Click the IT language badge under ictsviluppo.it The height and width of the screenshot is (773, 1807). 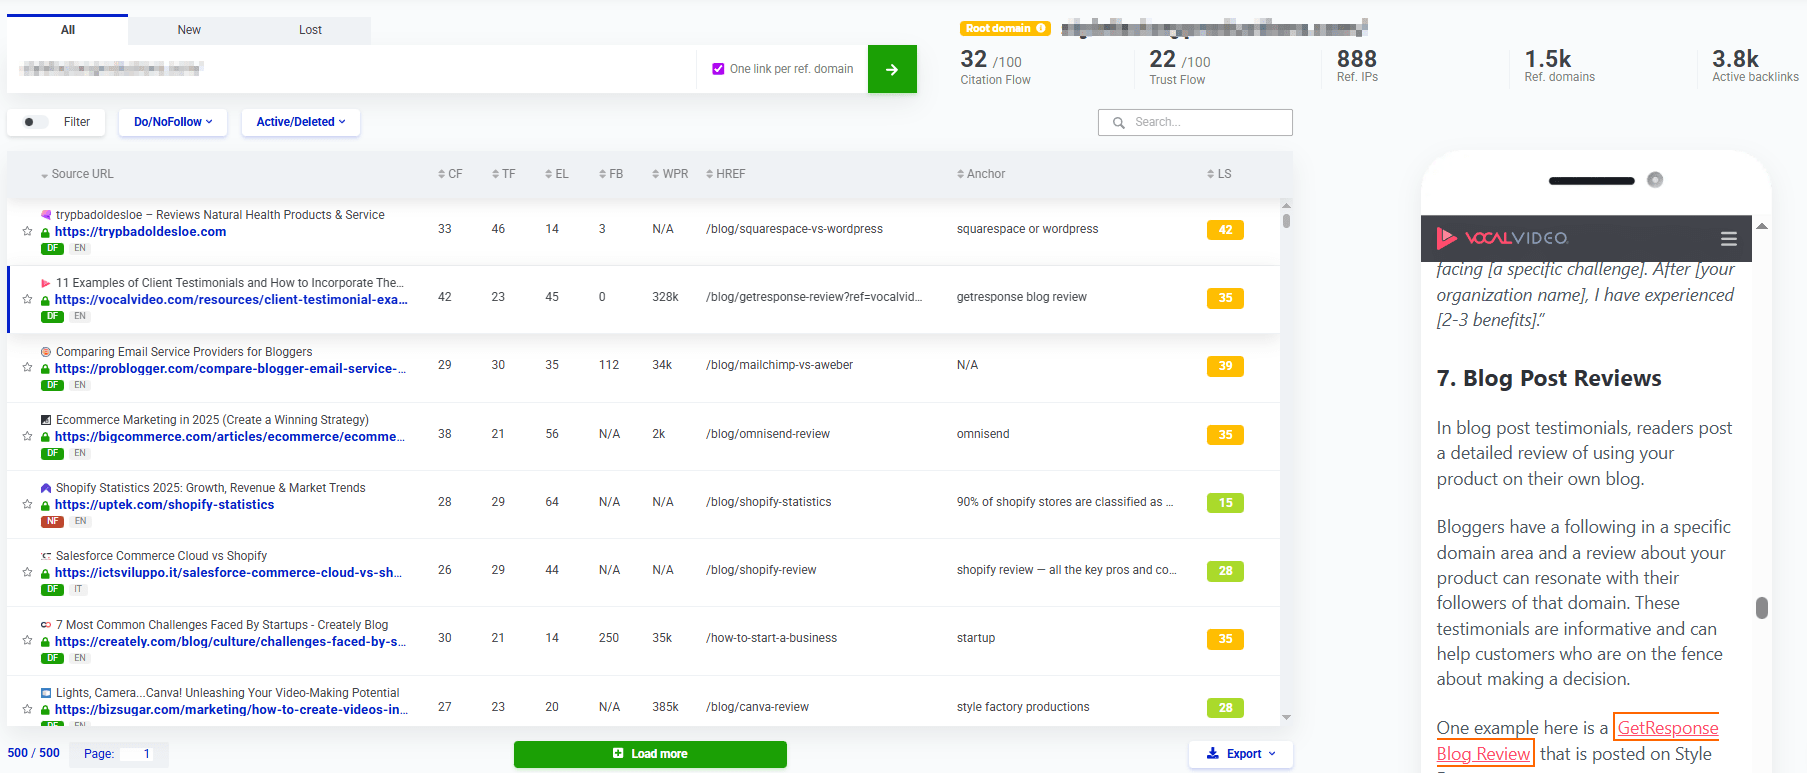point(78,589)
